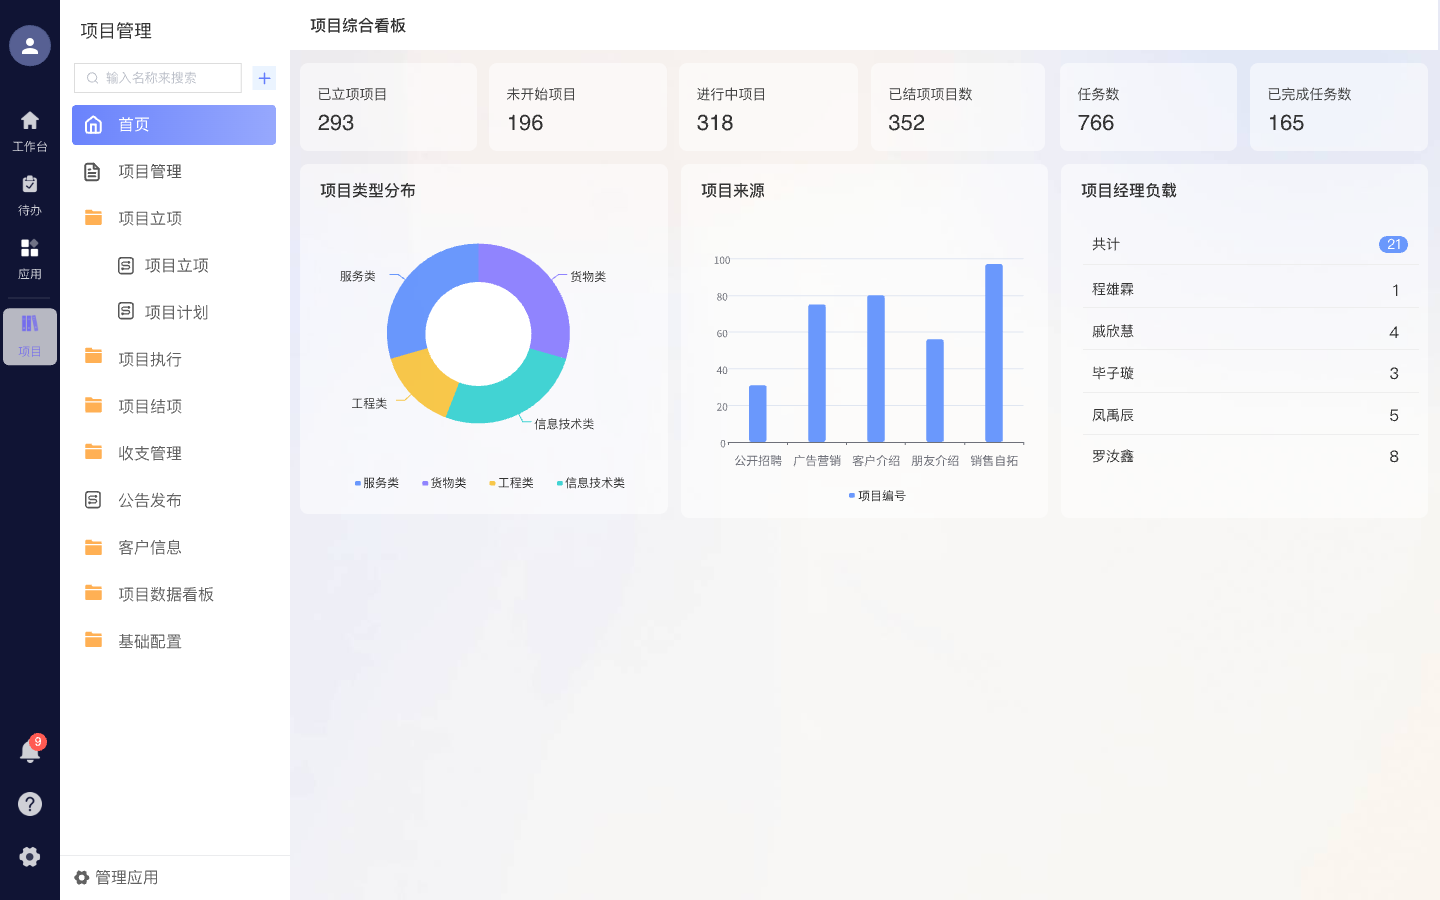Open the notification bell with red badge

[30, 751]
